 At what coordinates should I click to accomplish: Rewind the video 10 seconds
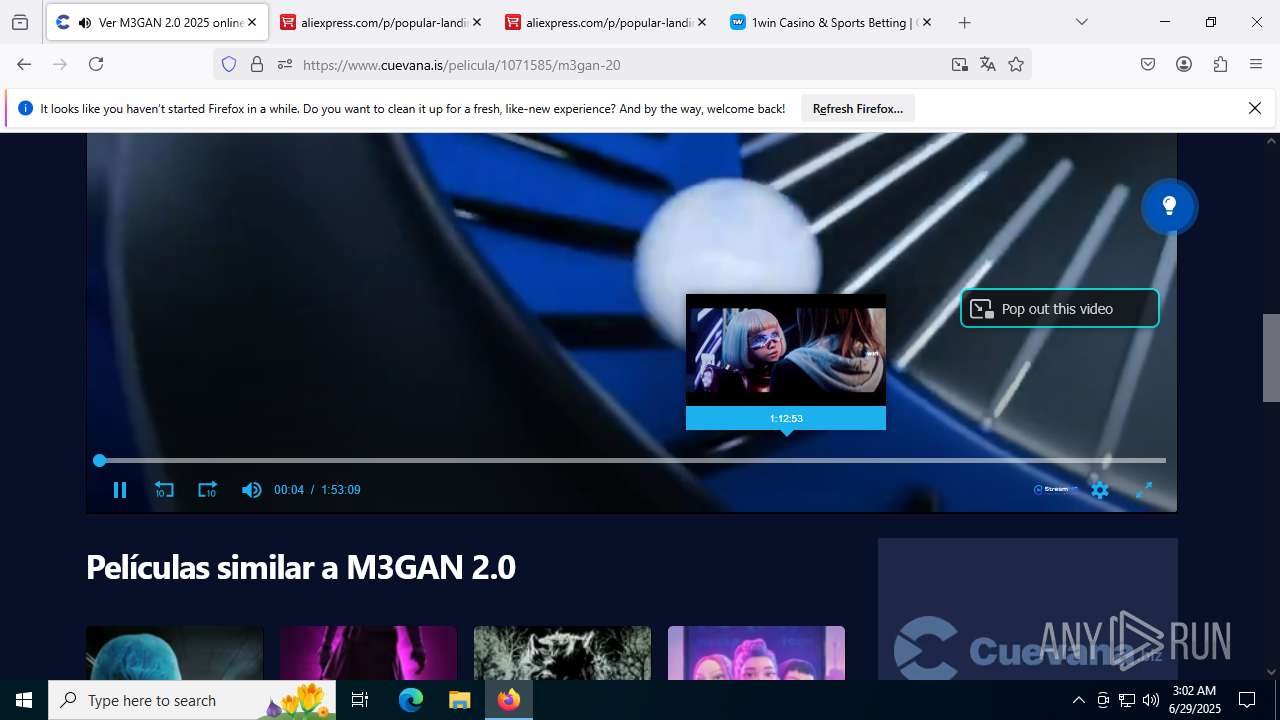164,490
